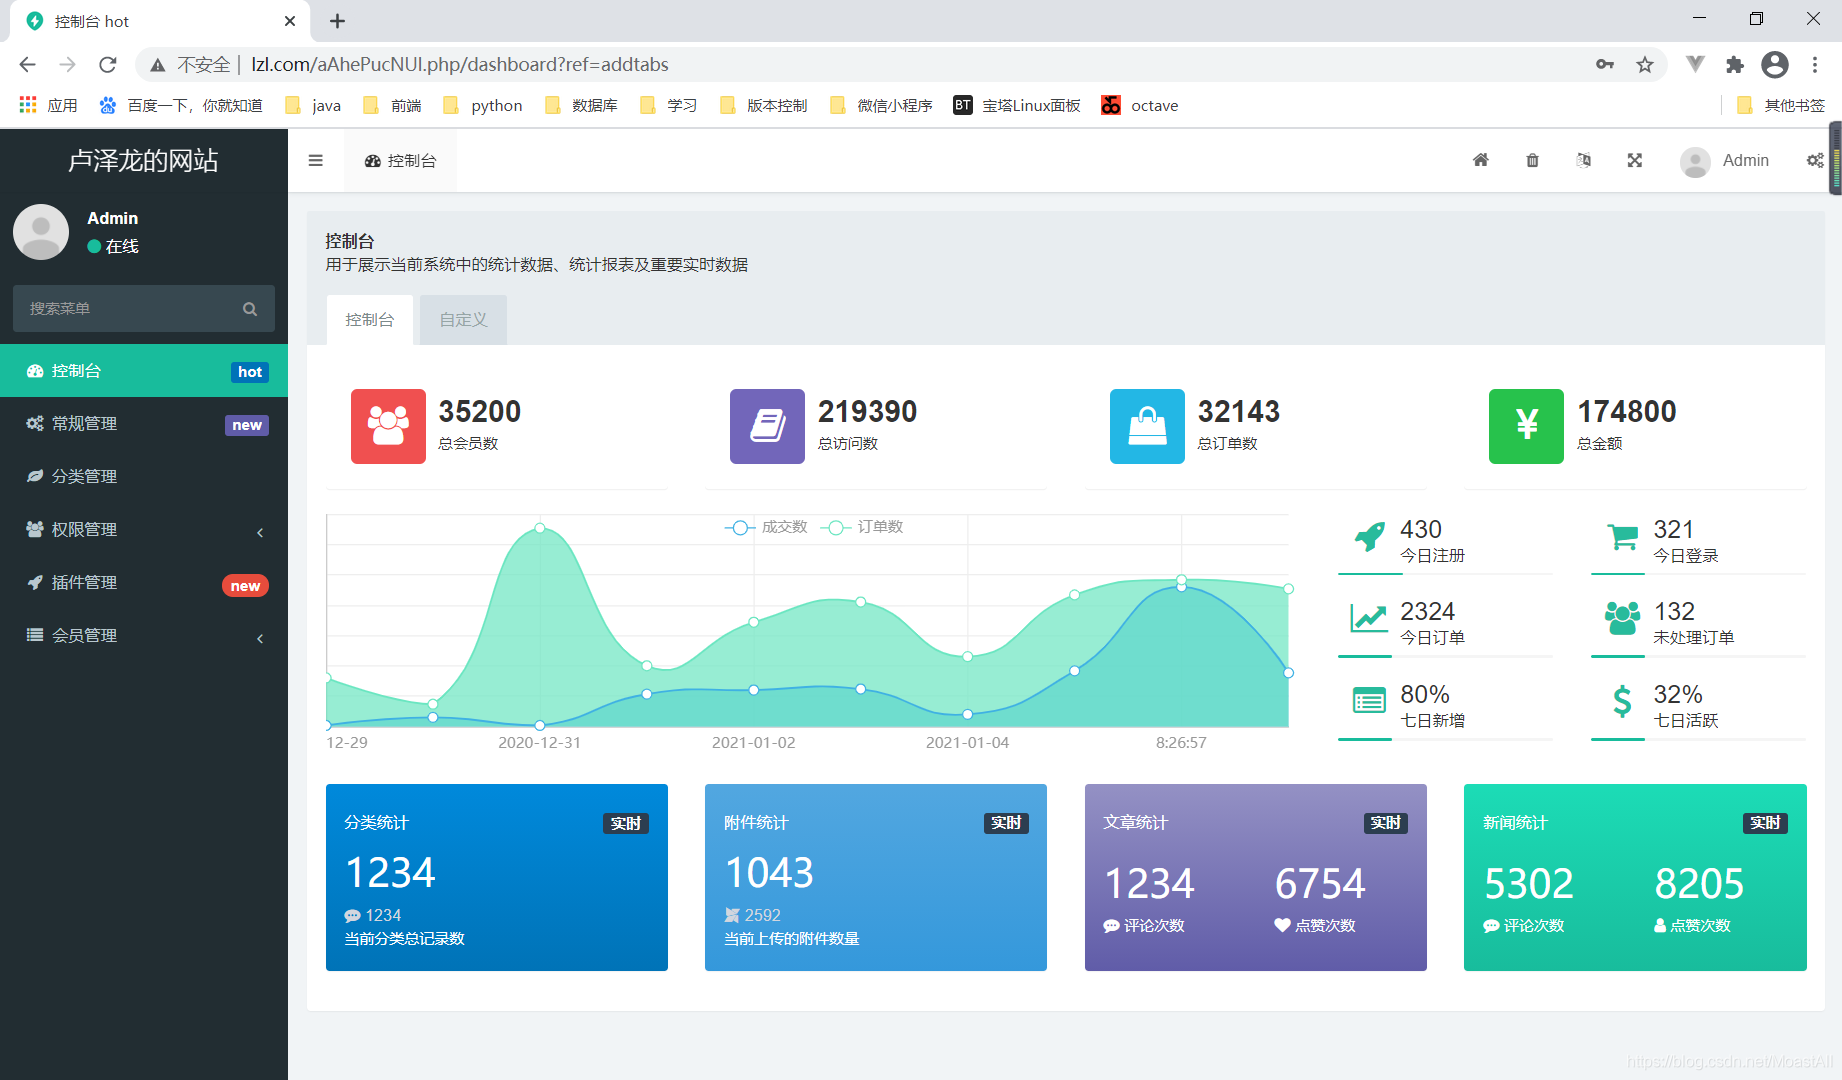Bookmark this page with star icon
Viewport: 1842px width, 1080px height.
(x=1645, y=65)
